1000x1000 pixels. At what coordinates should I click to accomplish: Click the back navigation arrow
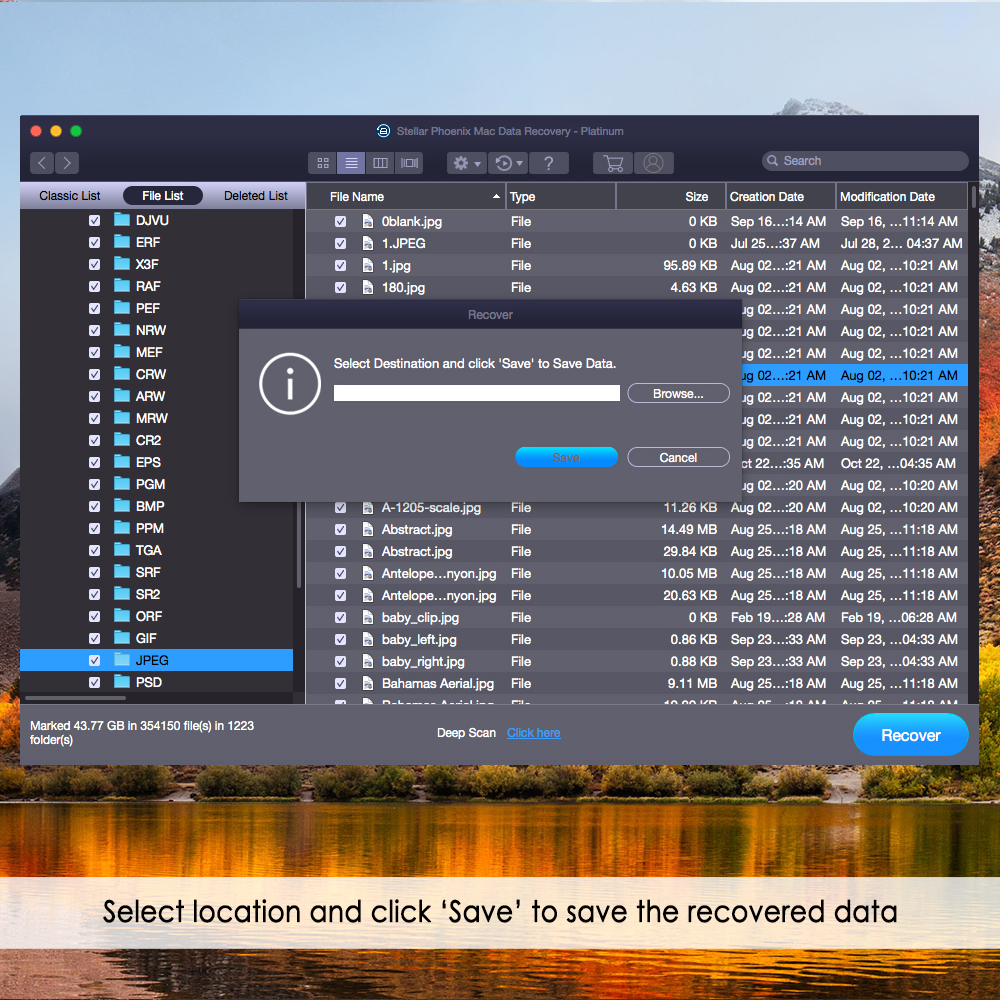click(42, 163)
